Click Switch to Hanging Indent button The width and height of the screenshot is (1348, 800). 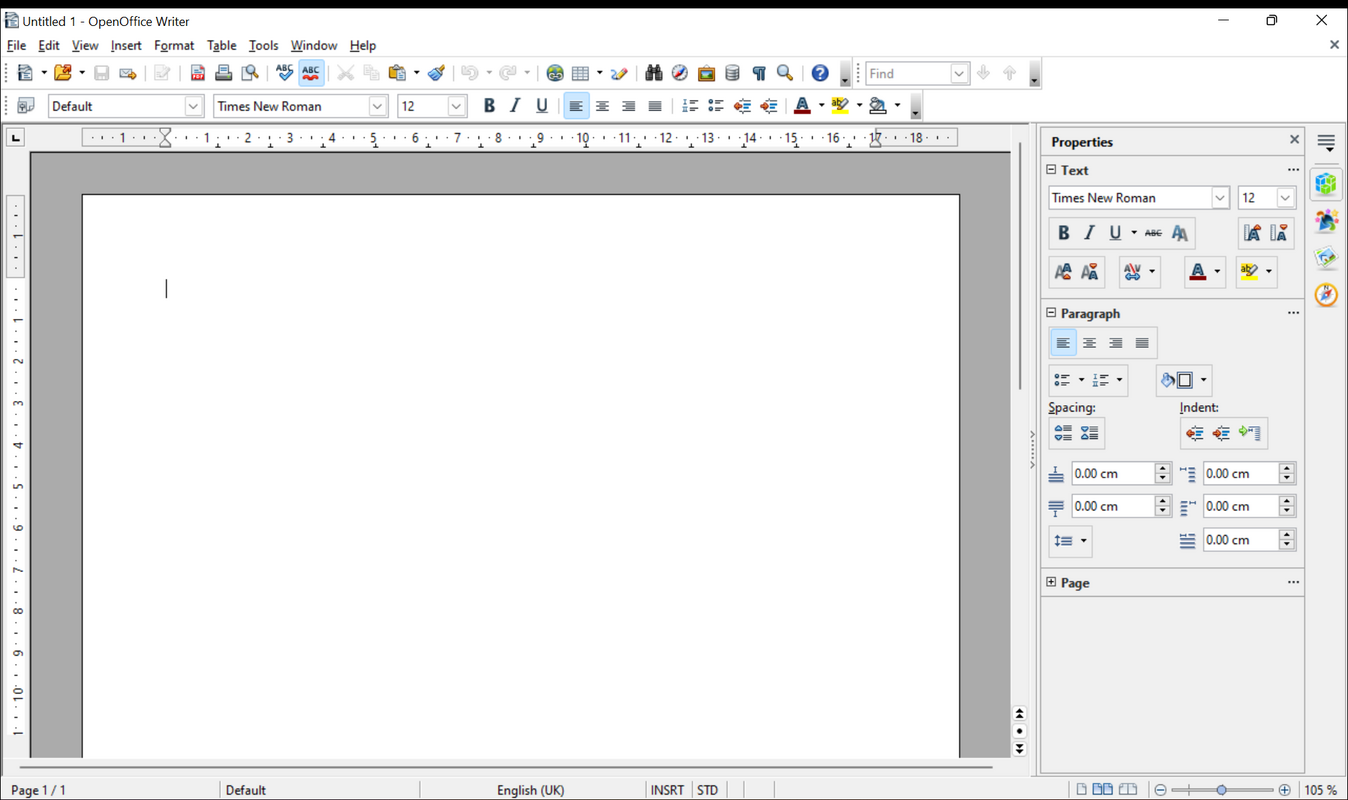click(1250, 433)
